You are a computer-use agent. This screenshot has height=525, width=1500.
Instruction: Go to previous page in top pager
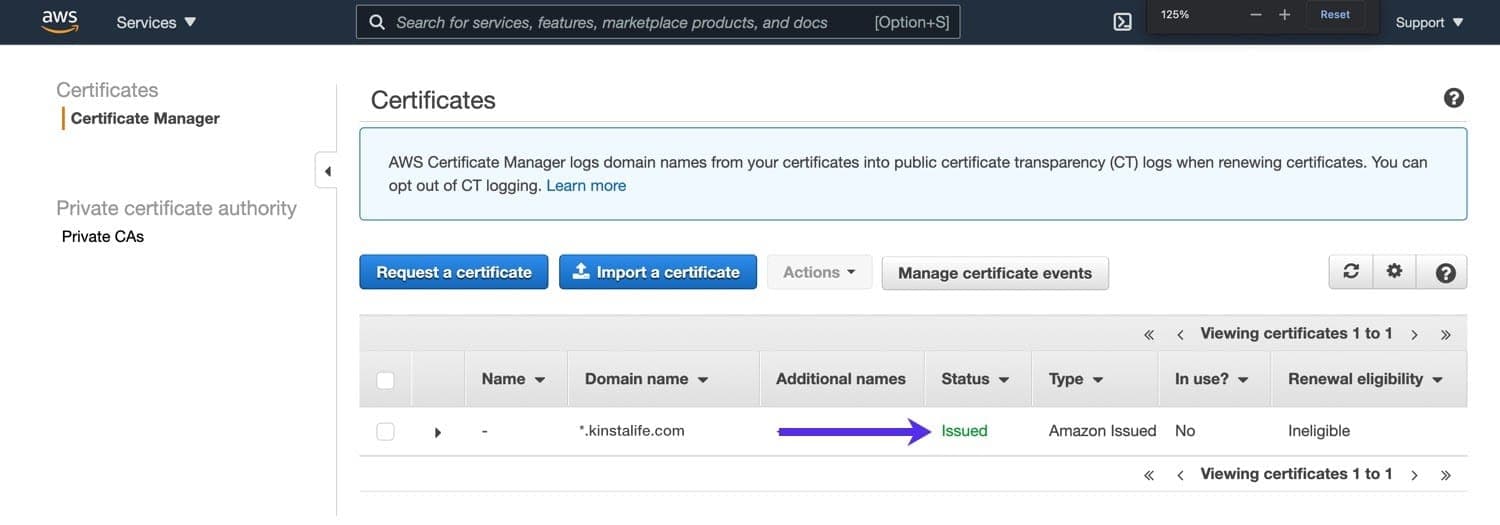pyautogui.click(x=1180, y=334)
